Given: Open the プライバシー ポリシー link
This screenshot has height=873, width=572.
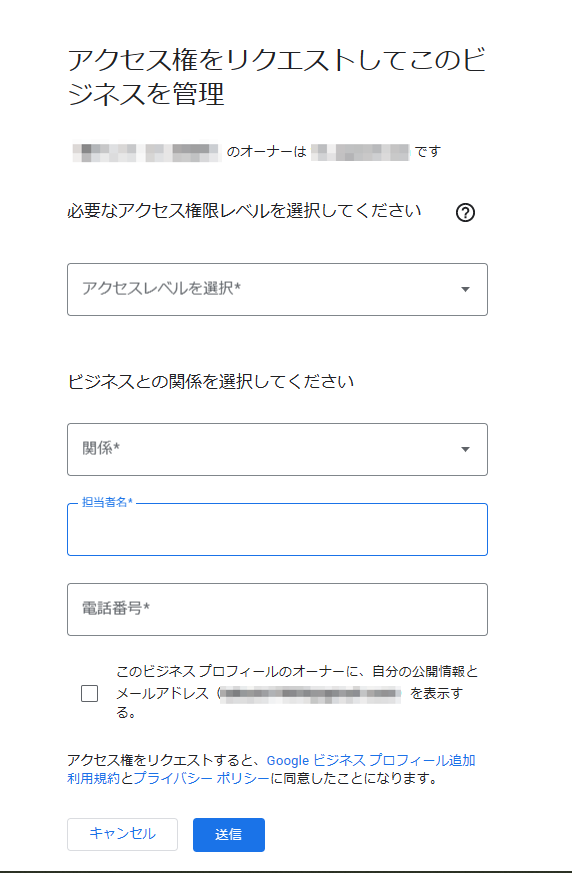Looking at the screenshot, I should tap(202, 778).
